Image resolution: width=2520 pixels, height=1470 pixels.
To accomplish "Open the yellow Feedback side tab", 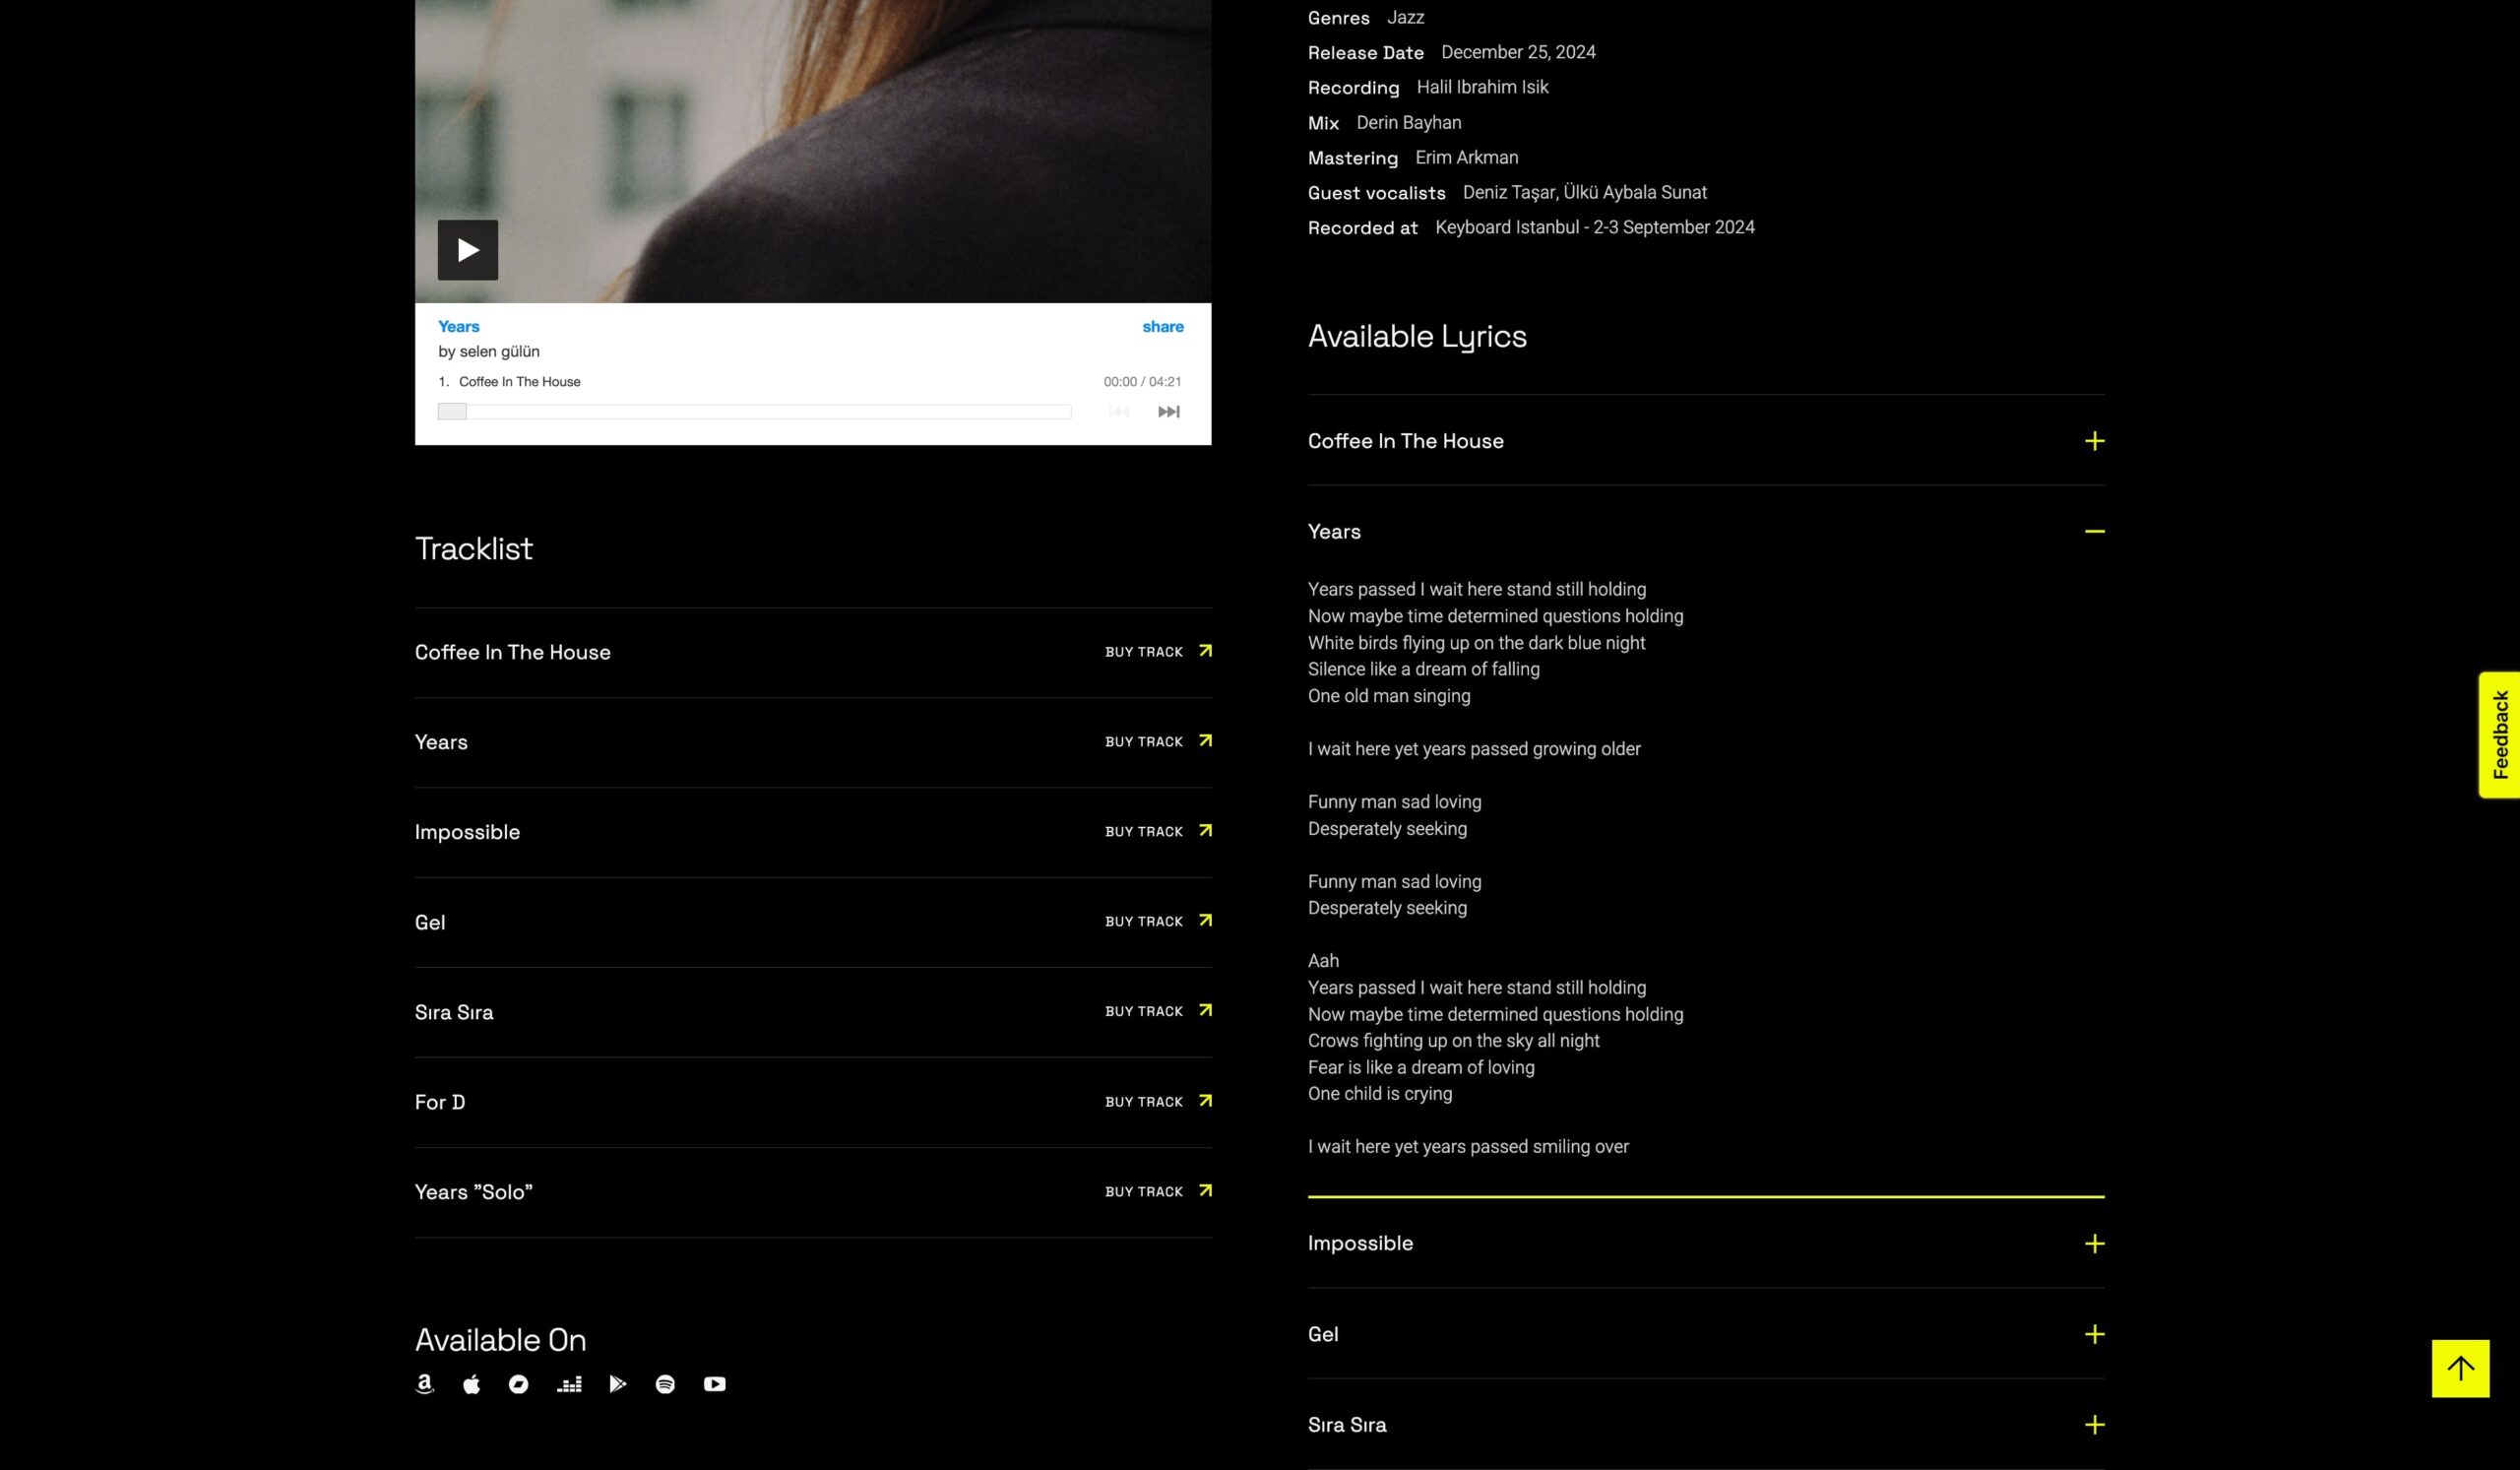I will tap(2499, 734).
